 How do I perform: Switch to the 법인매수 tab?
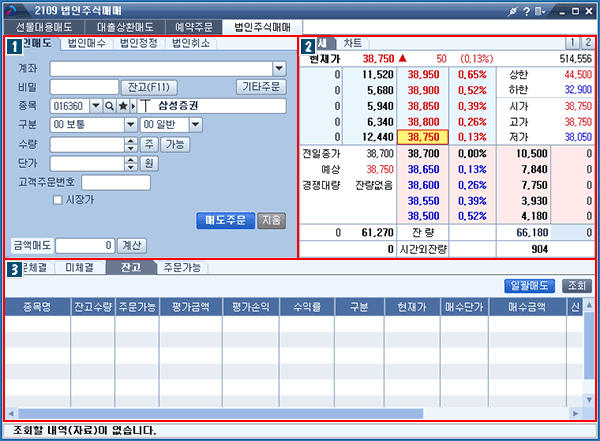(x=88, y=44)
